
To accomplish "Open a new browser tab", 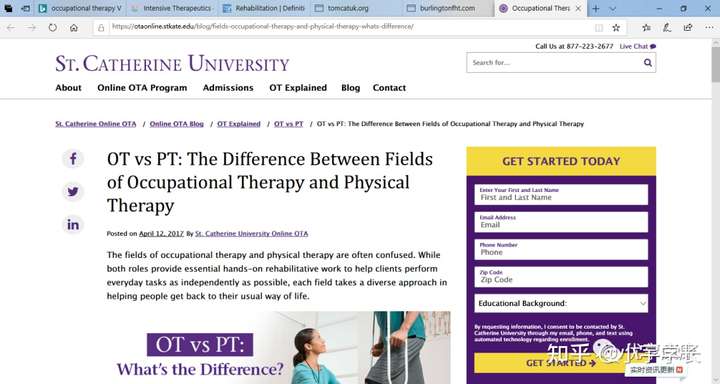I will [x=596, y=8].
